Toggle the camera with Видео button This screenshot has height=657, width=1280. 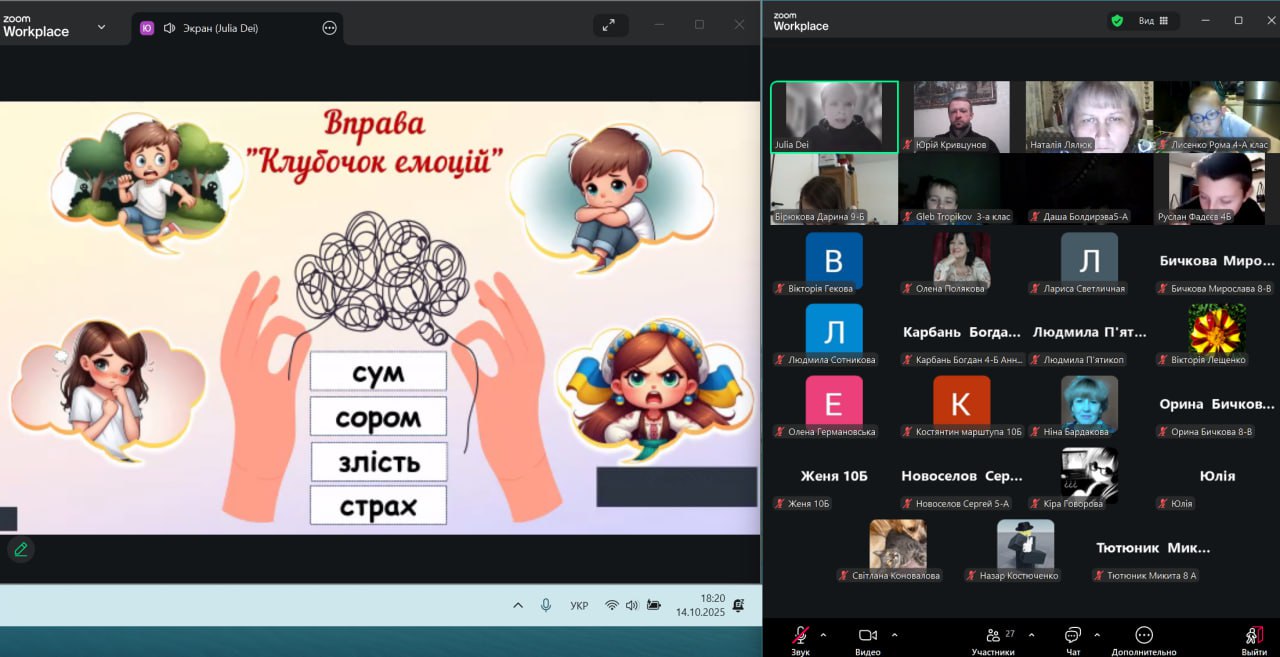pos(867,636)
